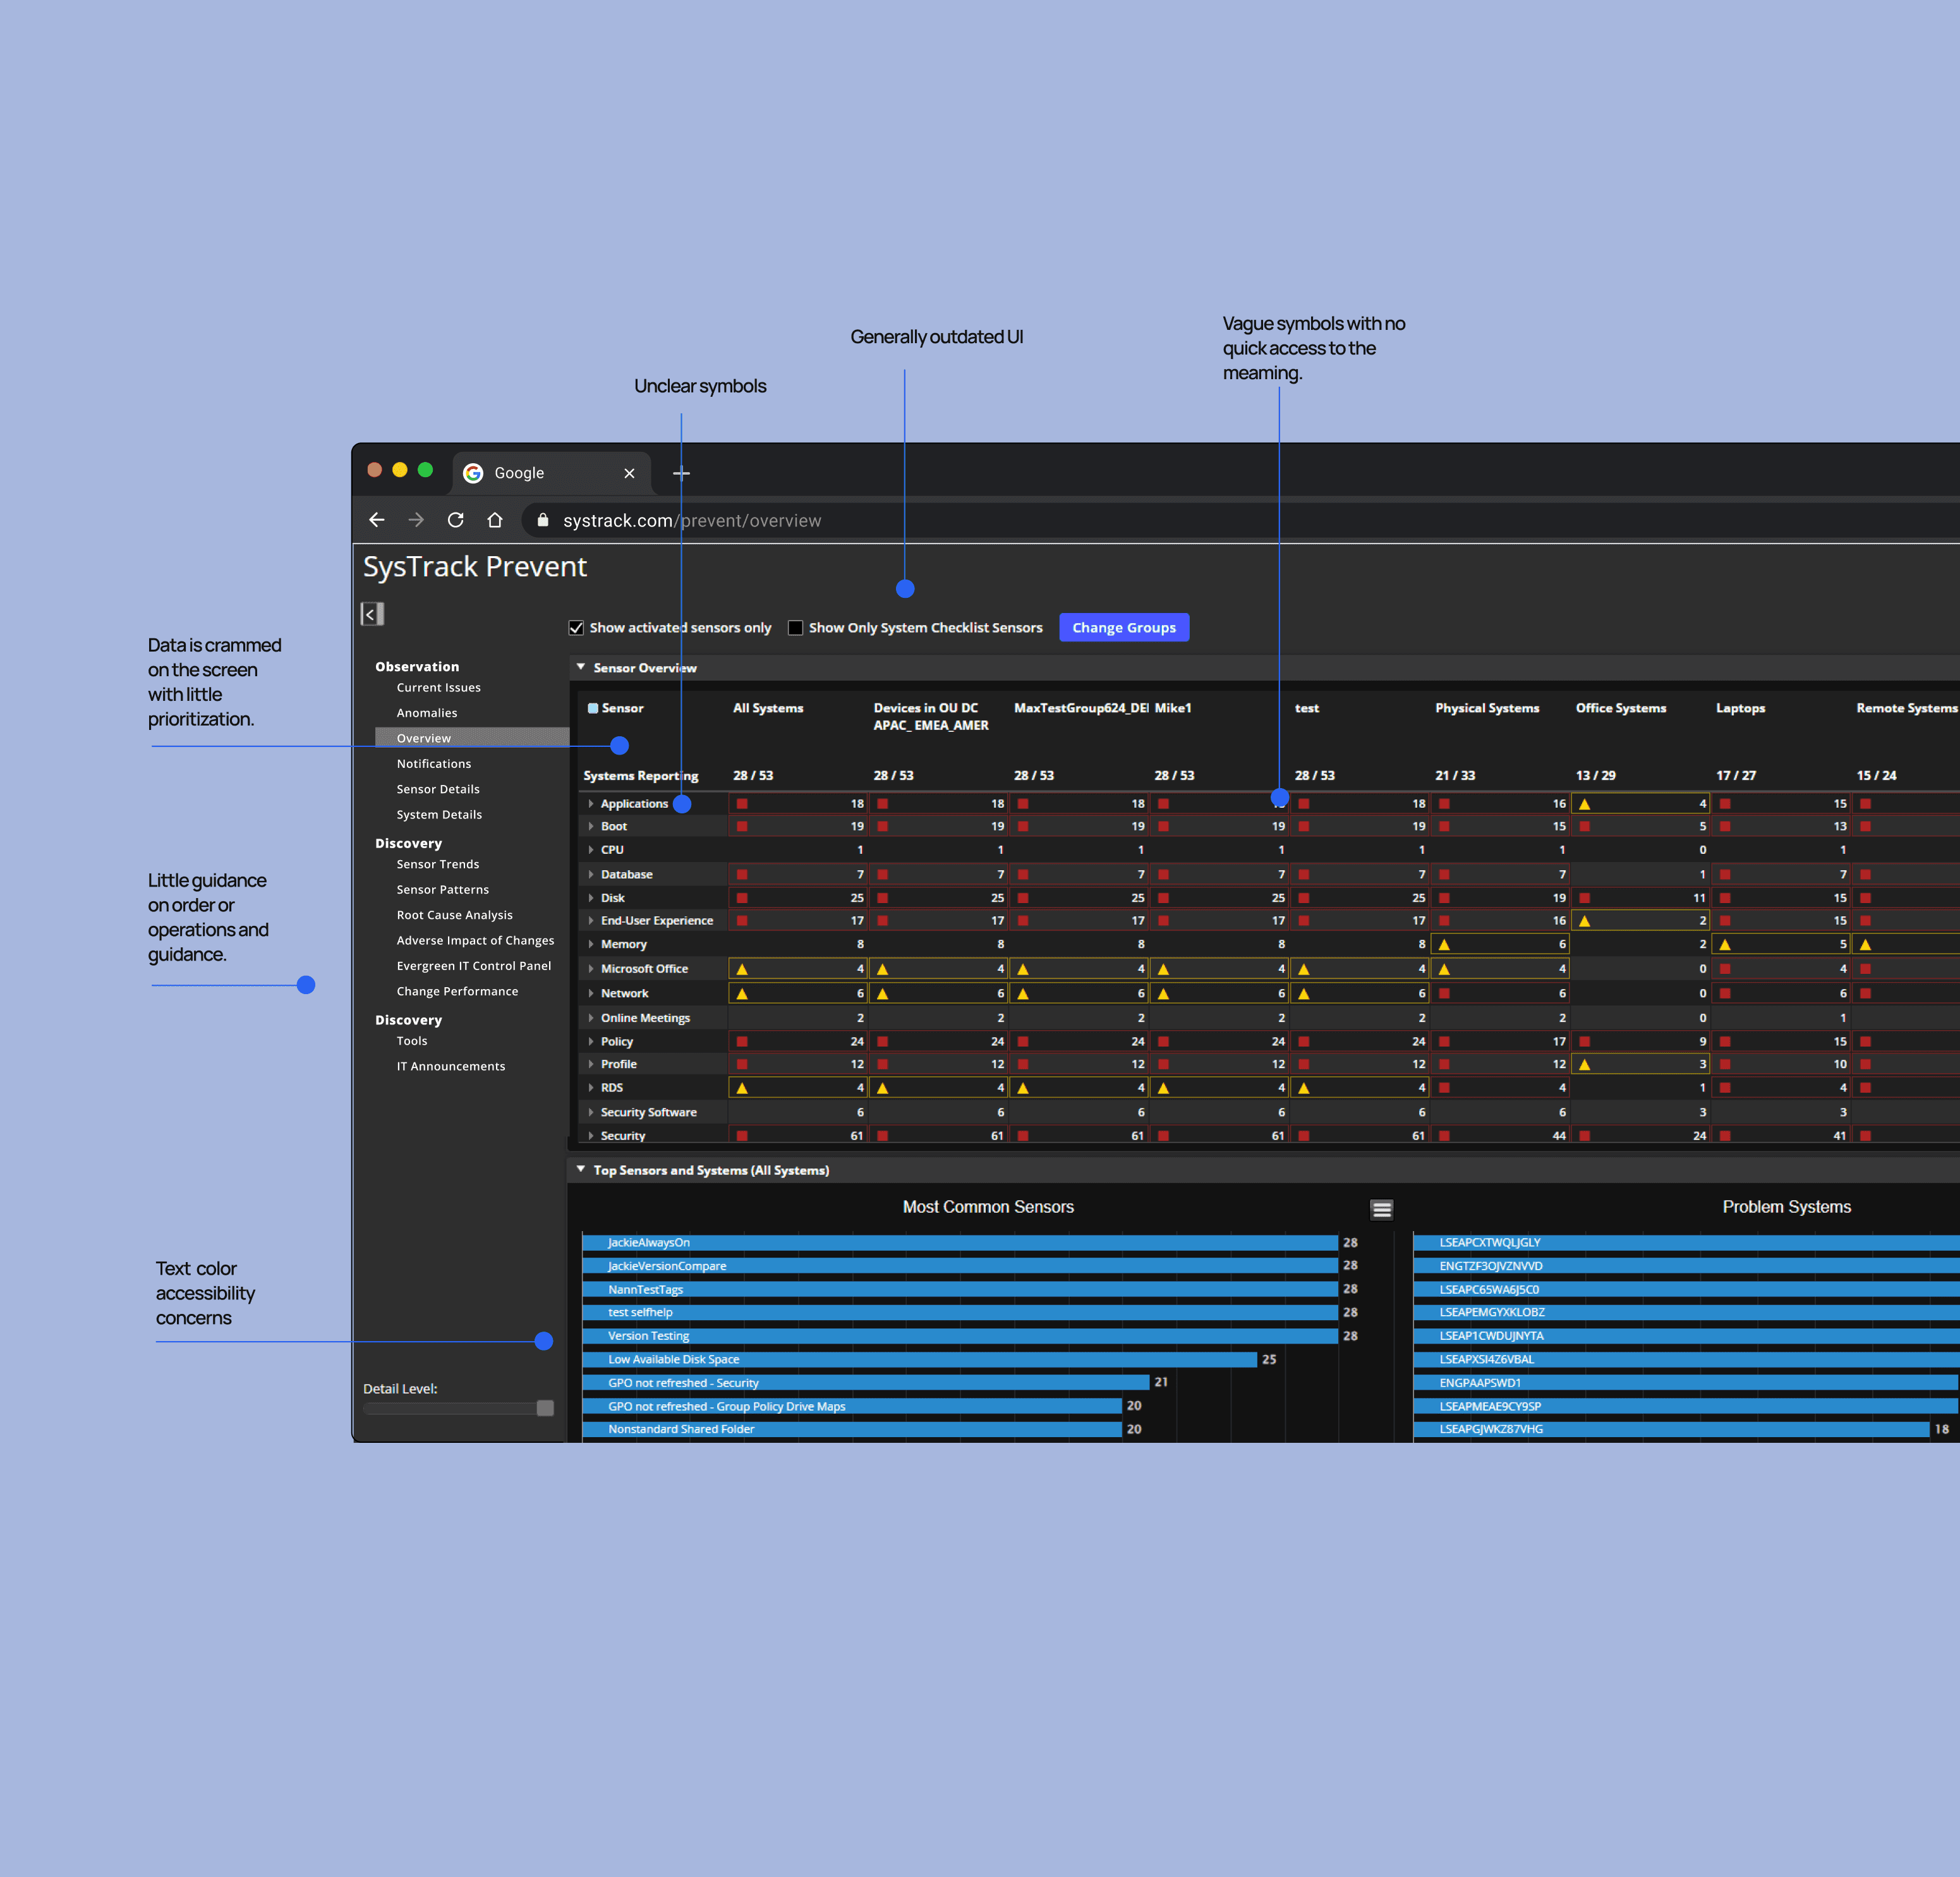Collapse Top Sensors and Systems section
This screenshot has width=1960, height=1877.
pos(581,1169)
